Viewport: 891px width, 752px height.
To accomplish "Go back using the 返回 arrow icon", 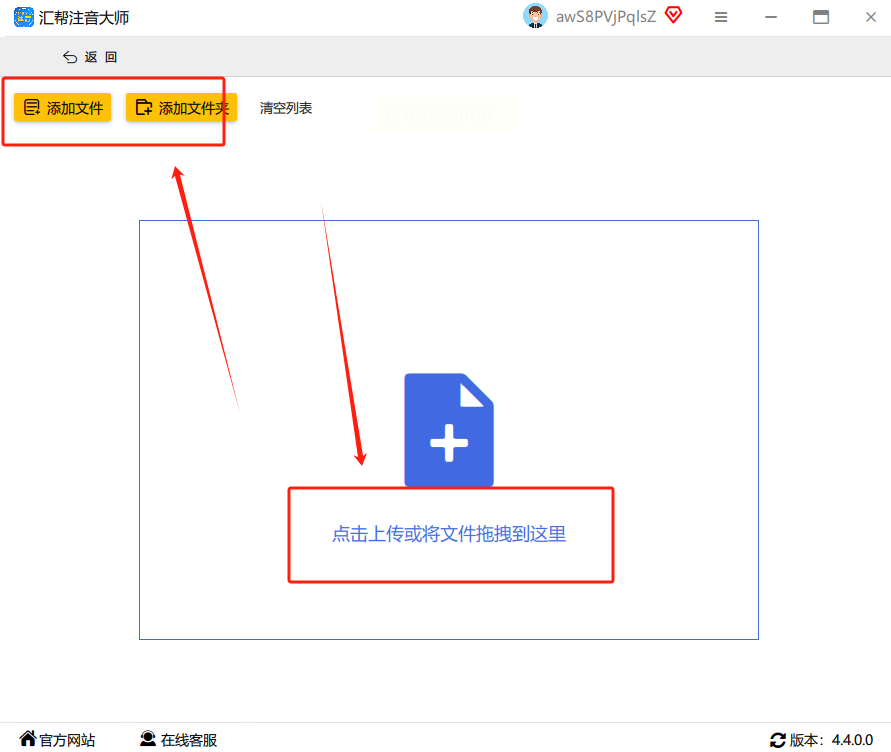I will coord(70,57).
